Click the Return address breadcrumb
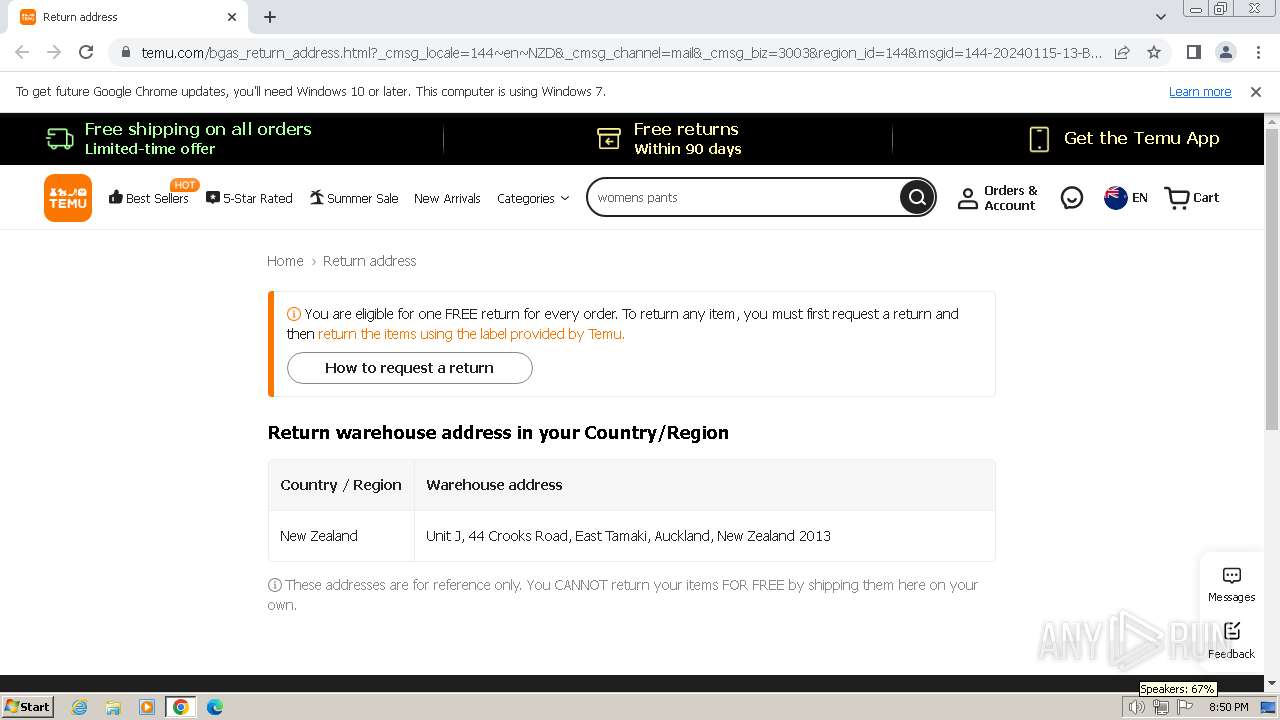Viewport: 1280px width, 720px height. (x=369, y=261)
